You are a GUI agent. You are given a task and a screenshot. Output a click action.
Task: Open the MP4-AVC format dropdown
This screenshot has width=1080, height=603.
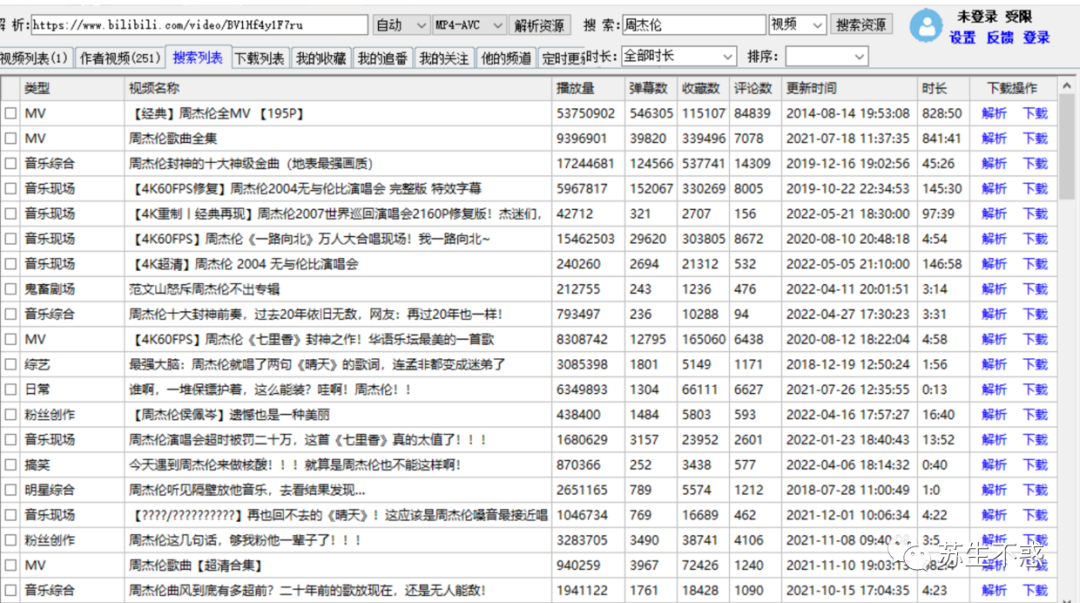(x=469, y=25)
